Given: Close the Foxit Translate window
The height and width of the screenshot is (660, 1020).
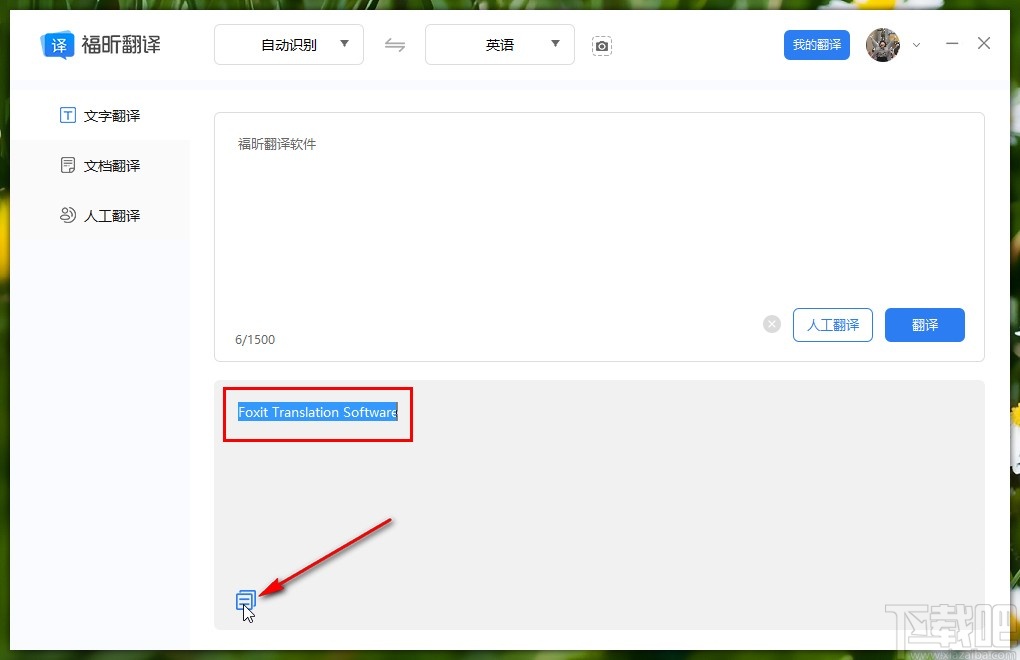Looking at the screenshot, I should [x=984, y=44].
